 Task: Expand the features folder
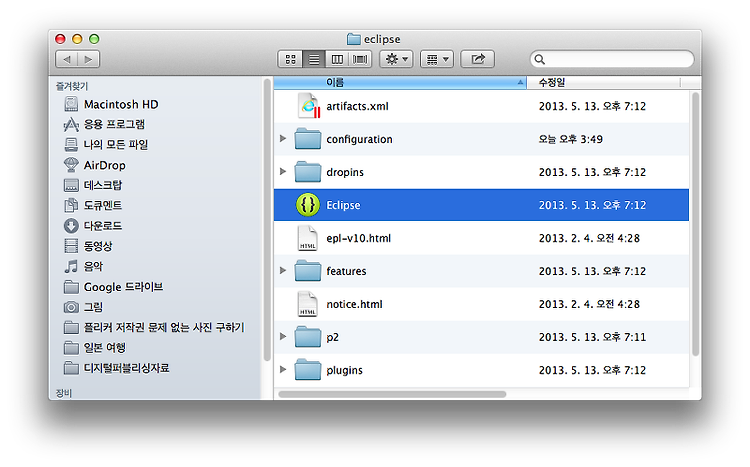(x=283, y=270)
